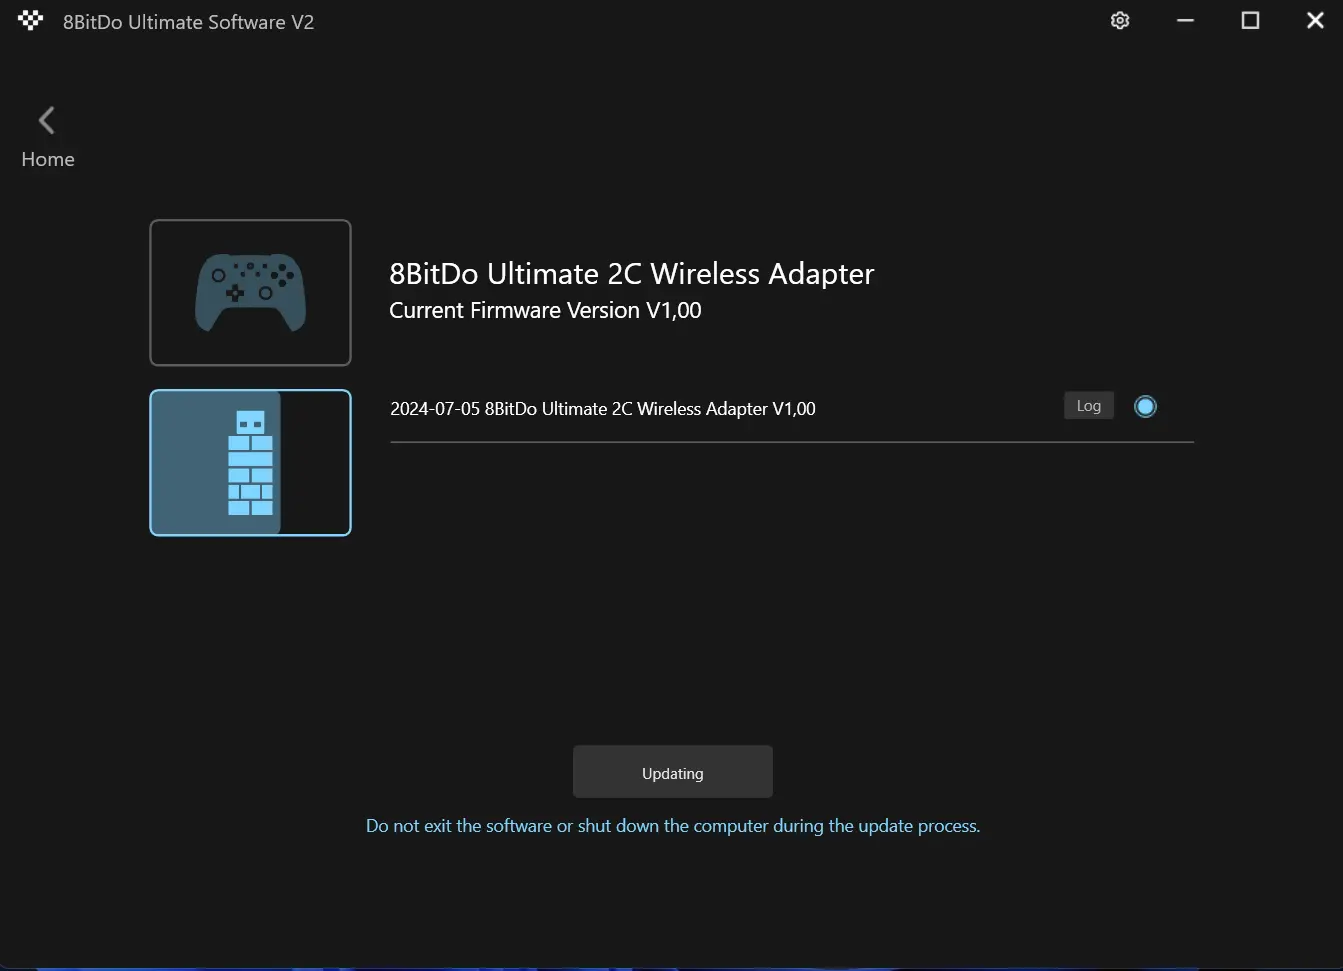Click the 2024-07-05 firmware entry text
The height and width of the screenshot is (971, 1343).
[x=603, y=409]
